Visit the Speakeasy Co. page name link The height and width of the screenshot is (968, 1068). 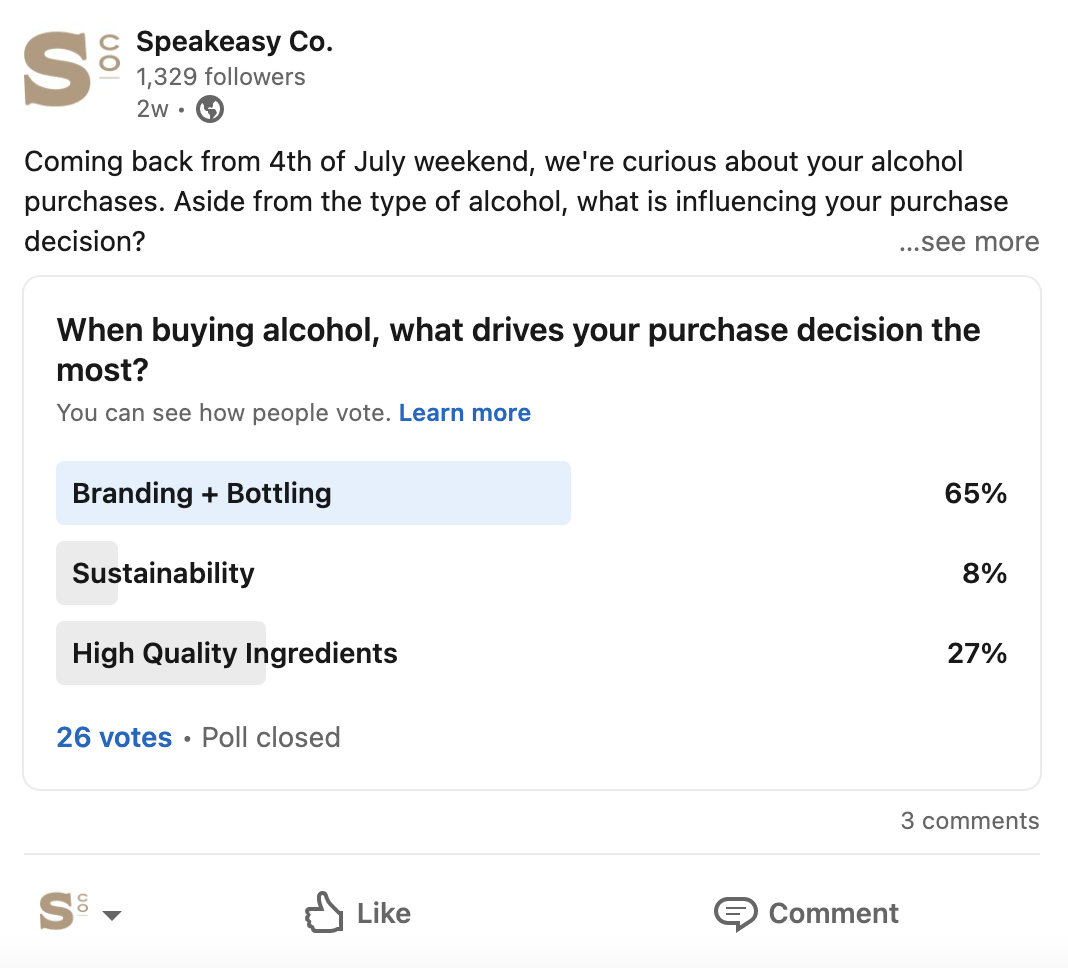pos(234,42)
